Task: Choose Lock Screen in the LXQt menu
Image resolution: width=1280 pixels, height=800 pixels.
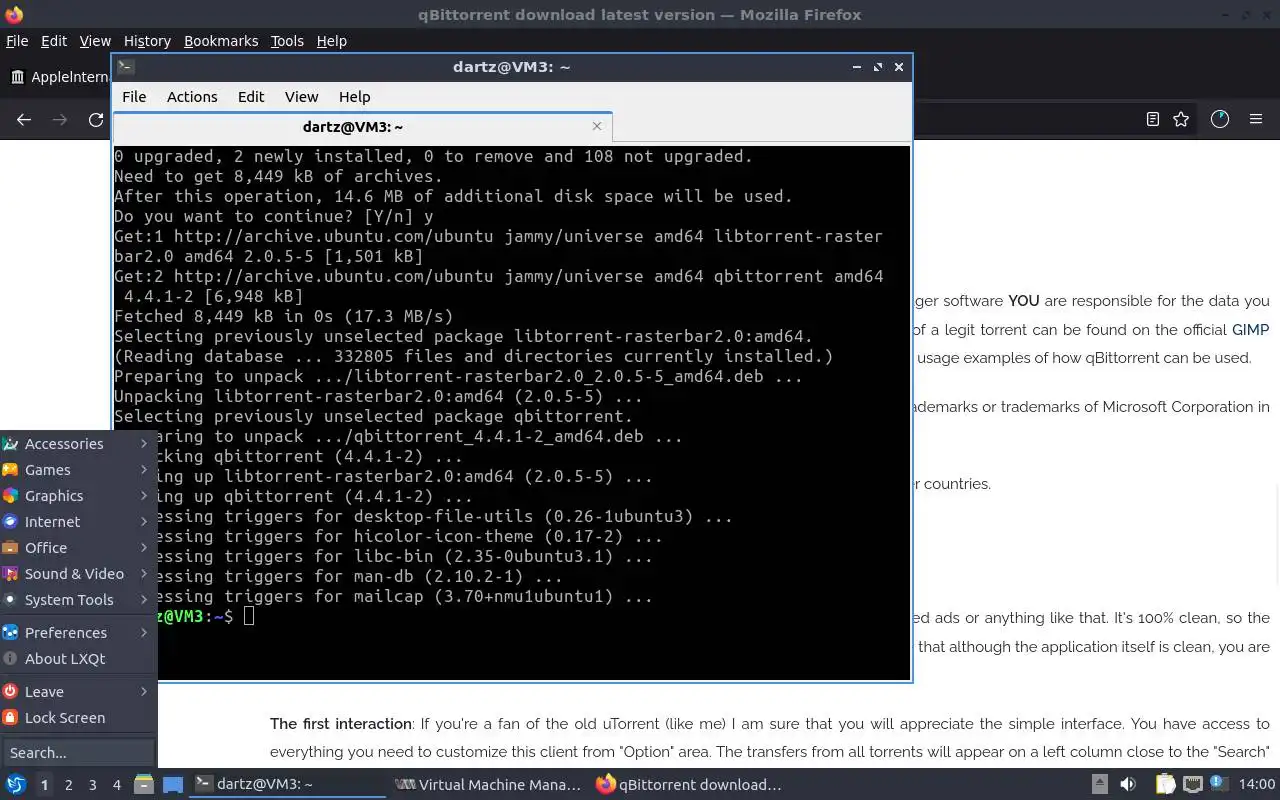Action: pyautogui.click(x=78, y=717)
